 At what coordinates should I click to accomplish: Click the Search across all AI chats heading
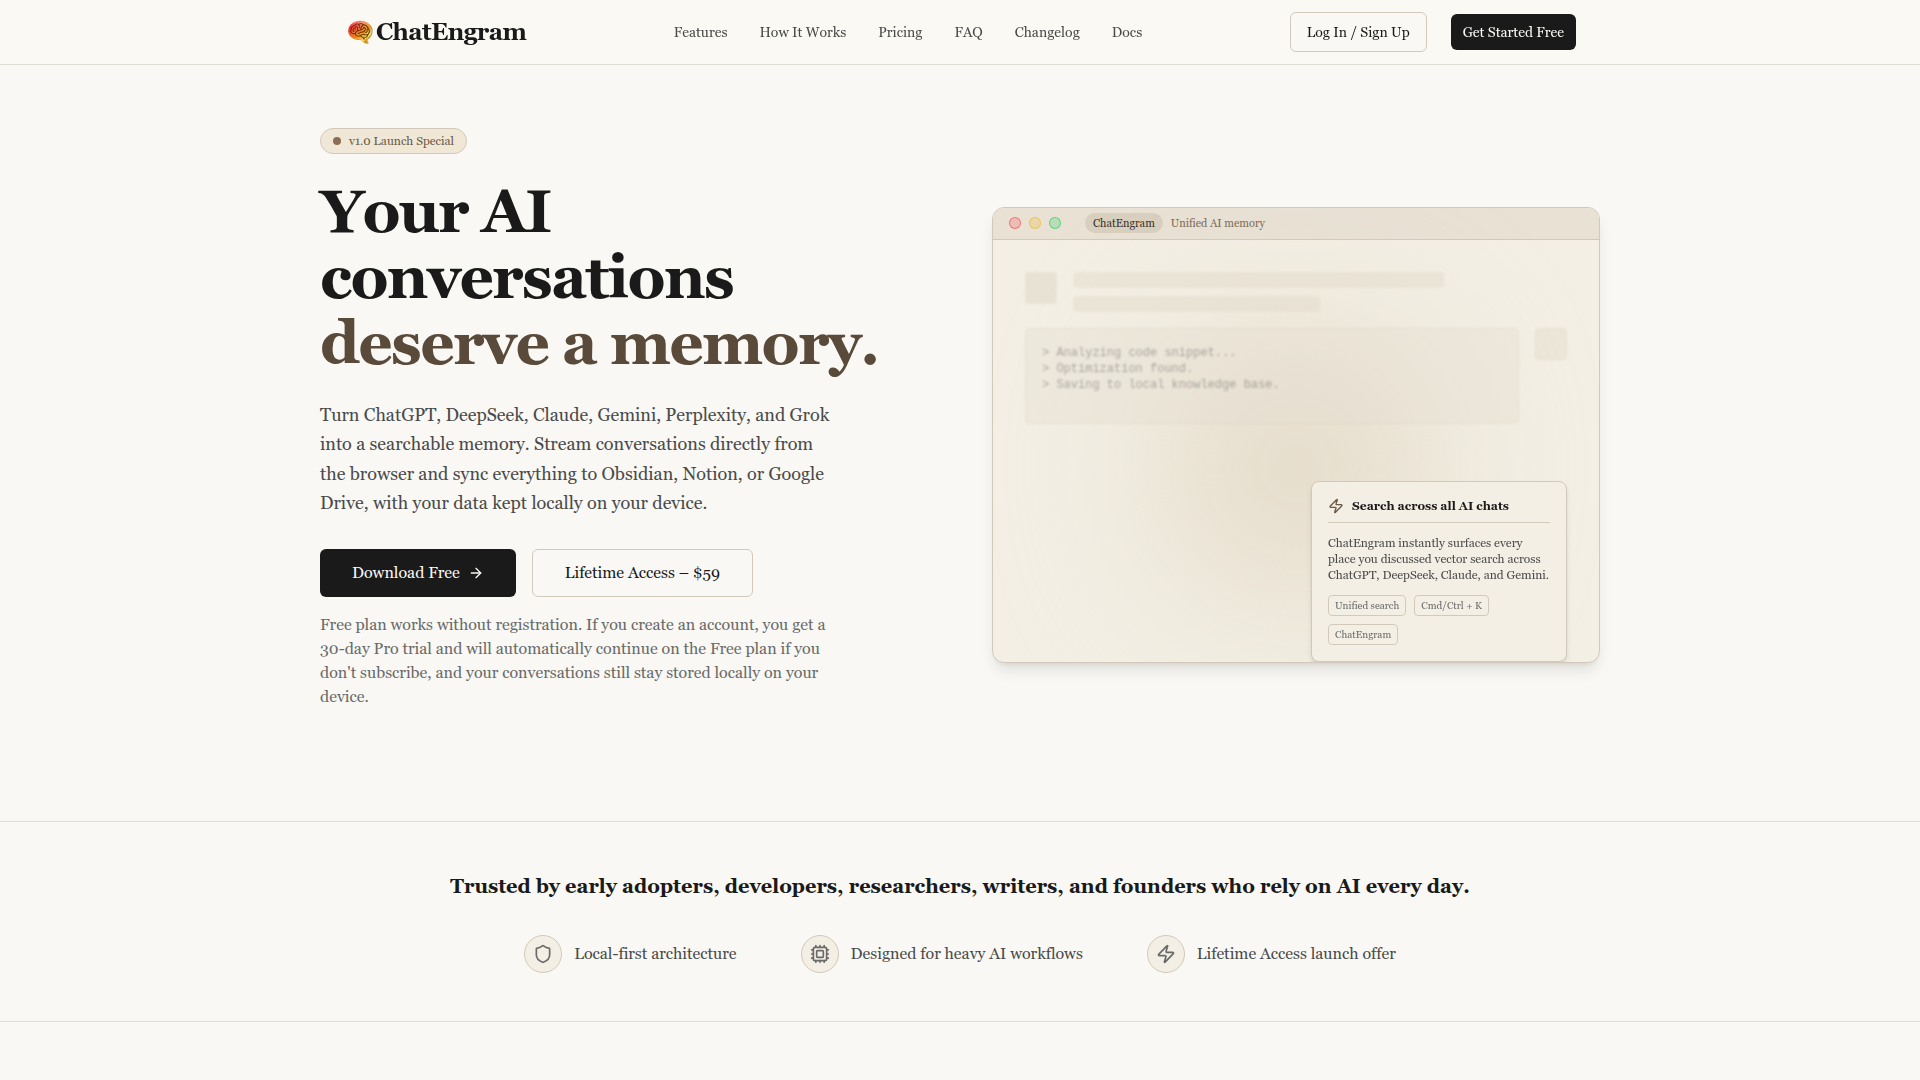point(1430,506)
